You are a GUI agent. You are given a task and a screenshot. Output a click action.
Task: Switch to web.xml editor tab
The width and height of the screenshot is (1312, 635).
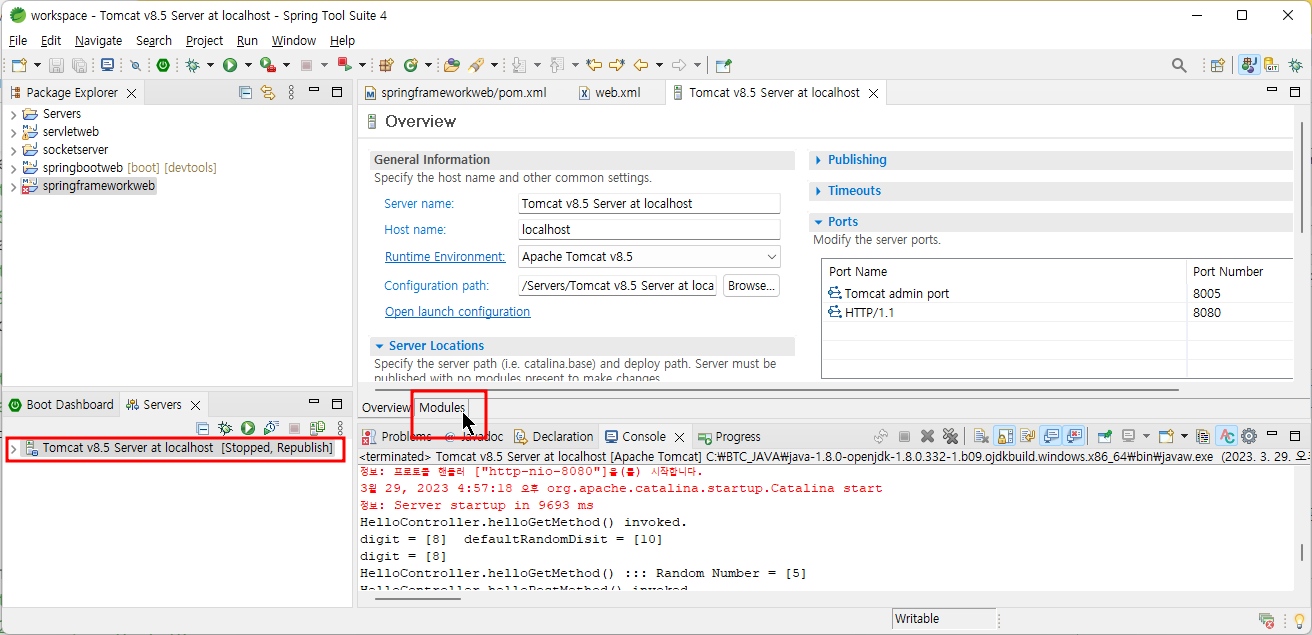click(x=609, y=92)
